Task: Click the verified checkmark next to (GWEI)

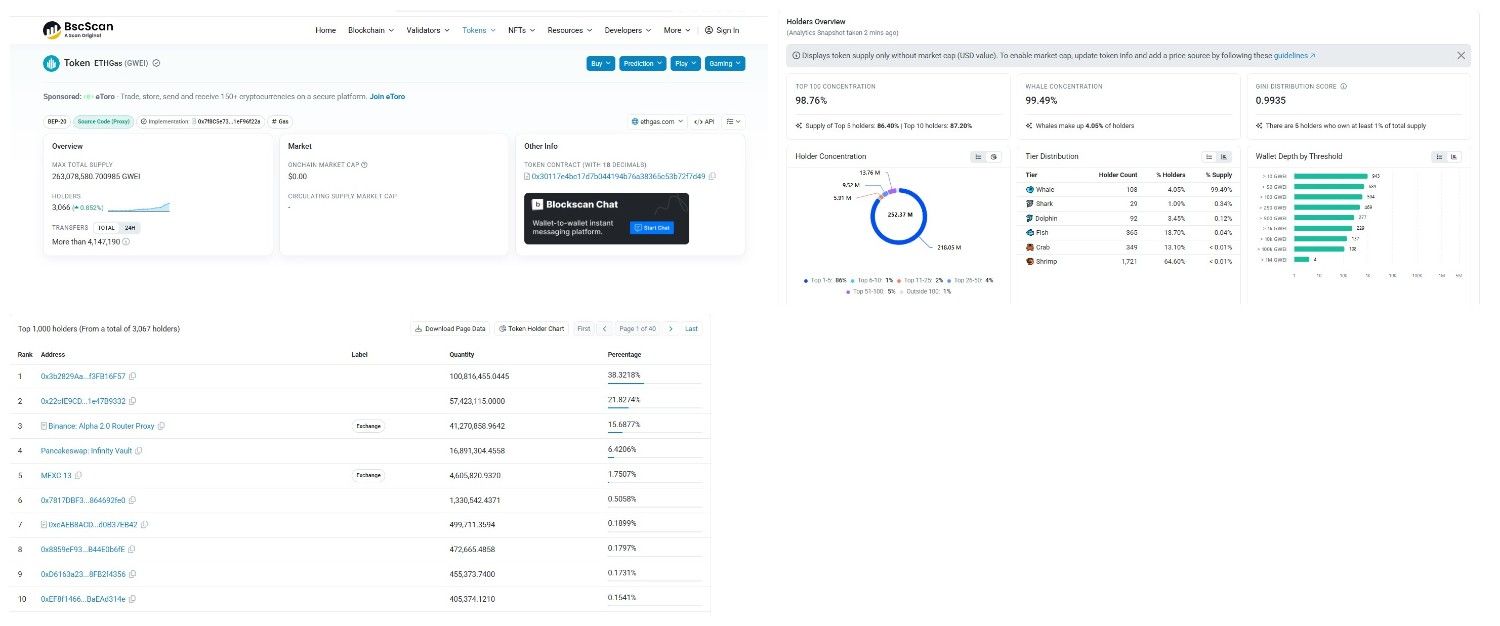Action: [156, 63]
